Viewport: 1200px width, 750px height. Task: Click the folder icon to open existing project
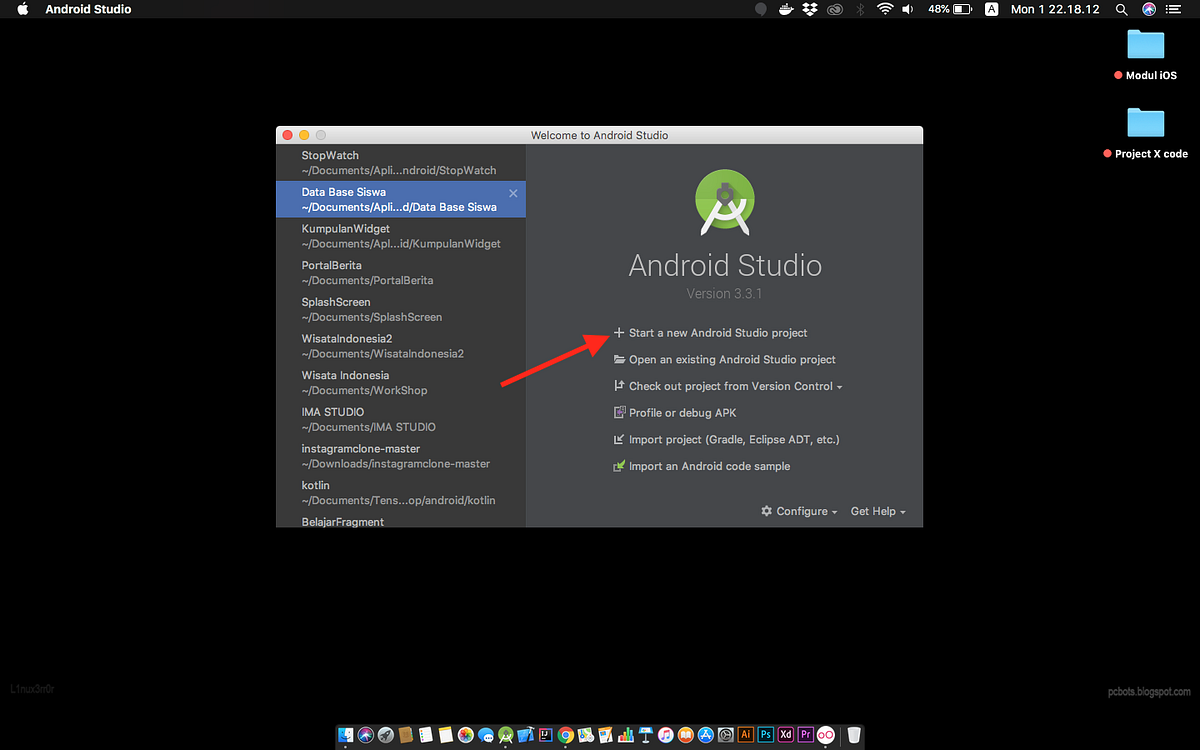pyautogui.click(x=620, y=359)
